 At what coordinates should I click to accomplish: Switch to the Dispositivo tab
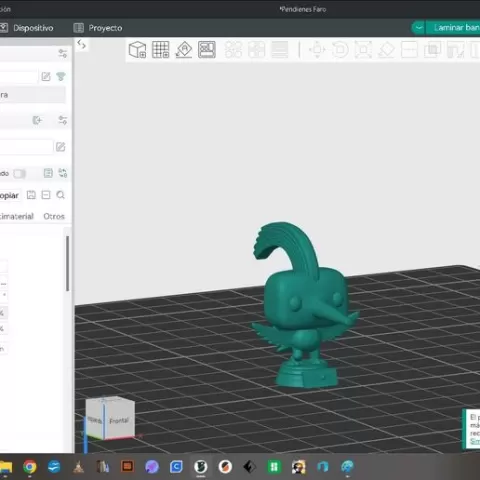tap(27, 28)
